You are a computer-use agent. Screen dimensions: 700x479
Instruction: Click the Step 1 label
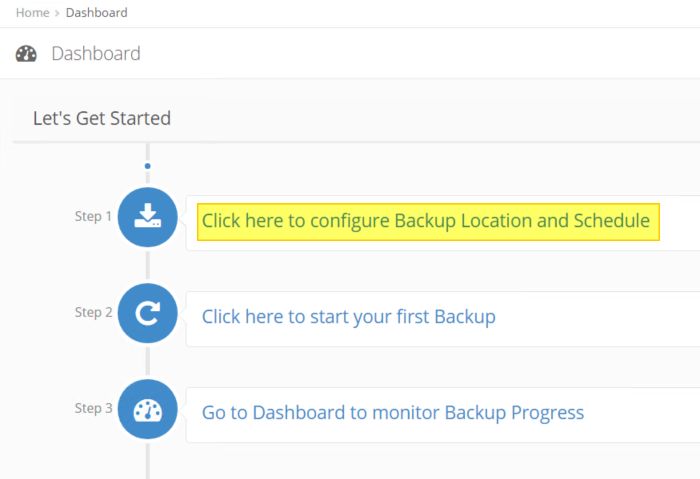93,216
